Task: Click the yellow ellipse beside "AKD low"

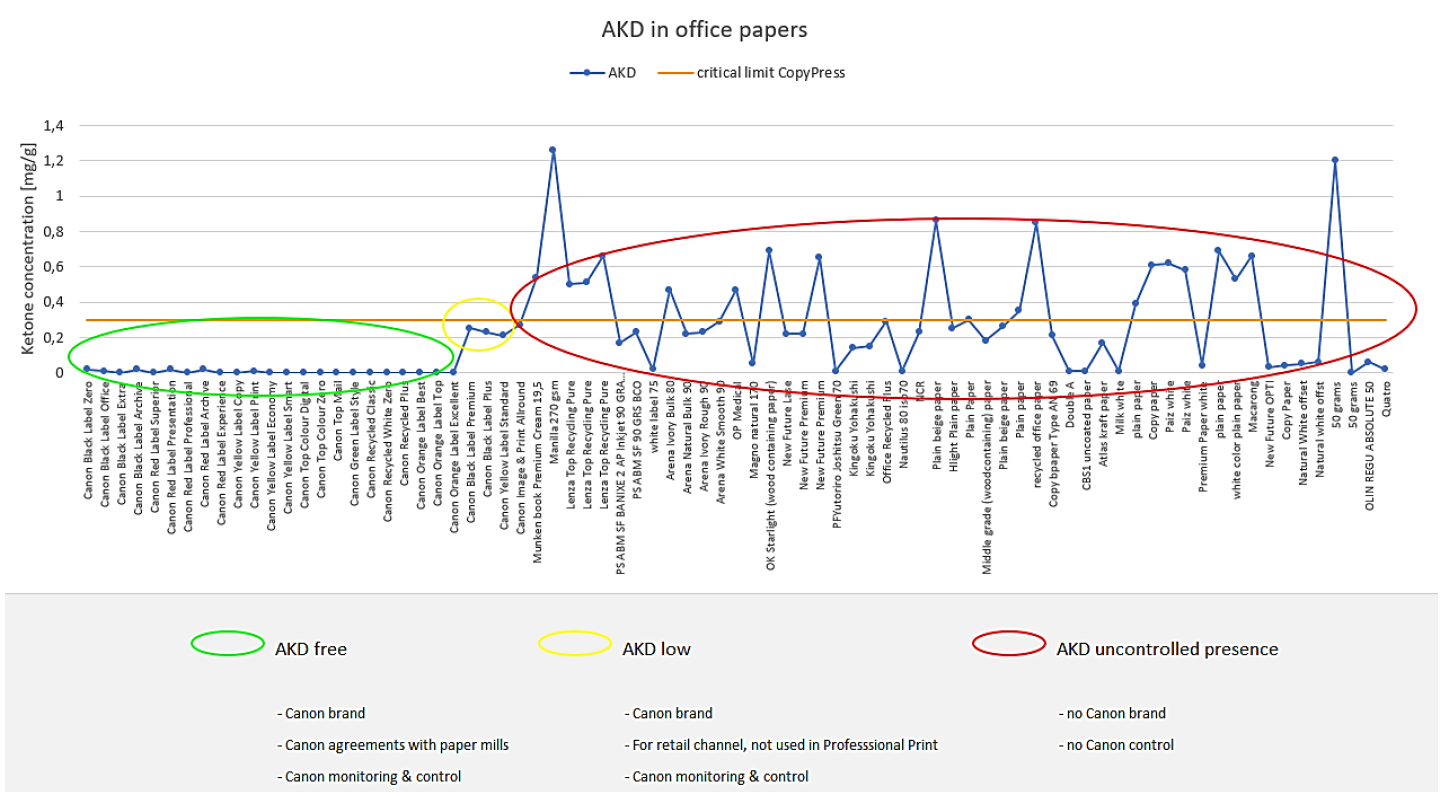Action: pyautogui.click(x=574, y=643)
